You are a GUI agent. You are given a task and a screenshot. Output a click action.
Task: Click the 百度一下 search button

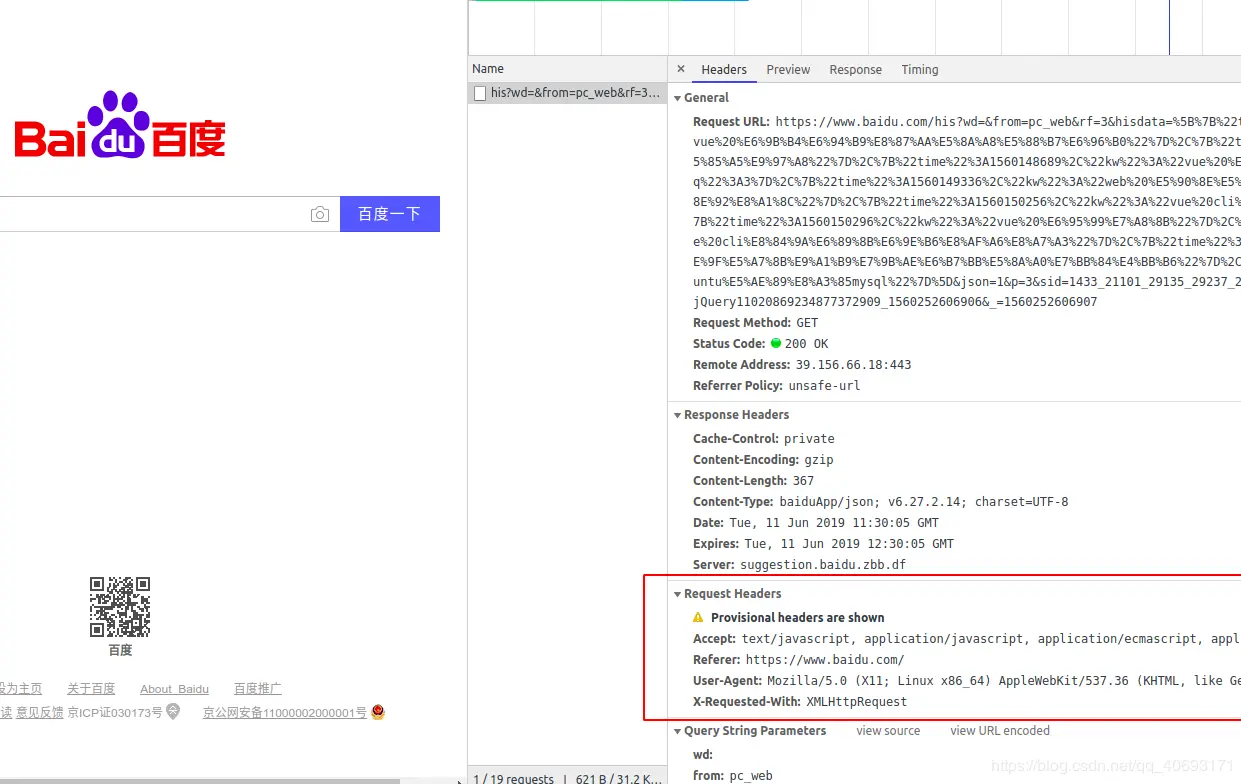pos(390,214)
